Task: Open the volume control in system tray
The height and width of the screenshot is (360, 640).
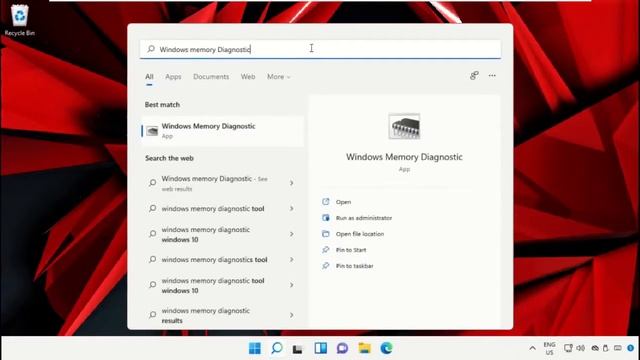Action: click(580, 348)
